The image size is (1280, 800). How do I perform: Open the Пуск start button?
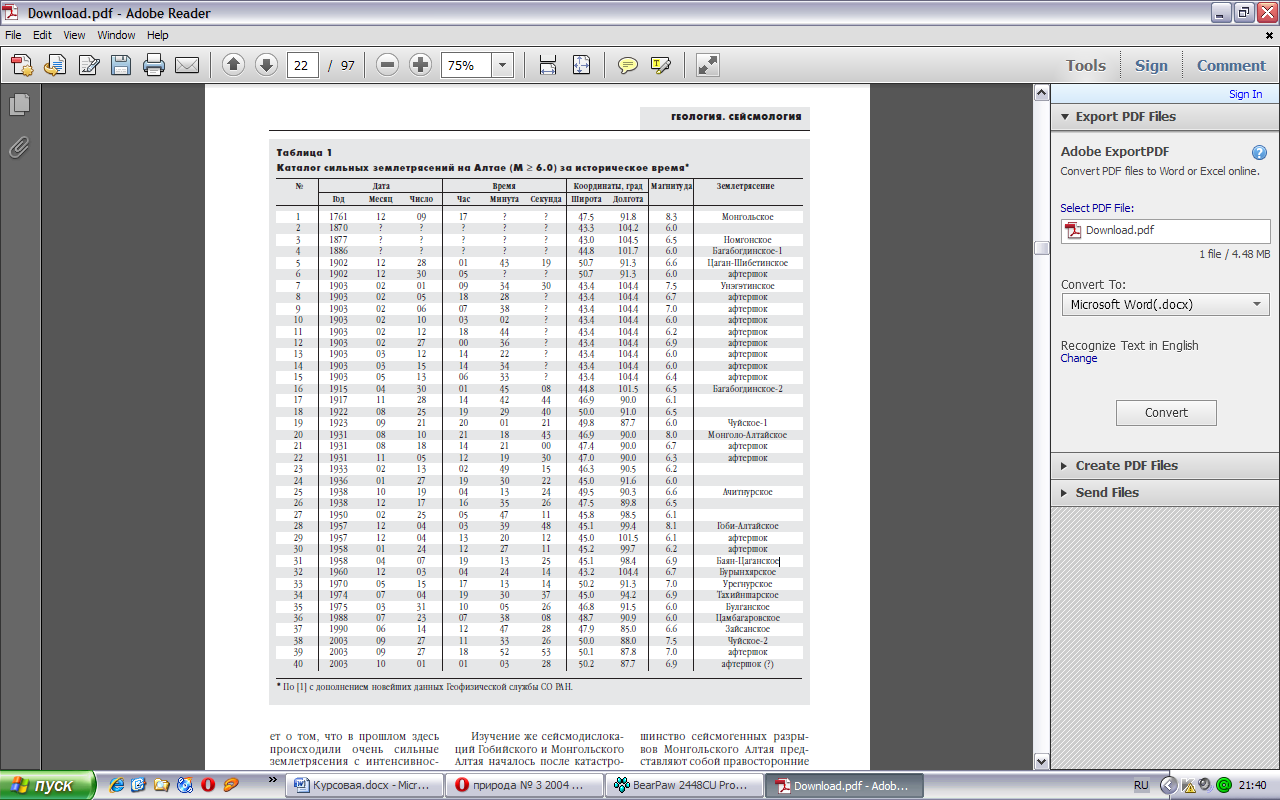[x=47, y=786]
